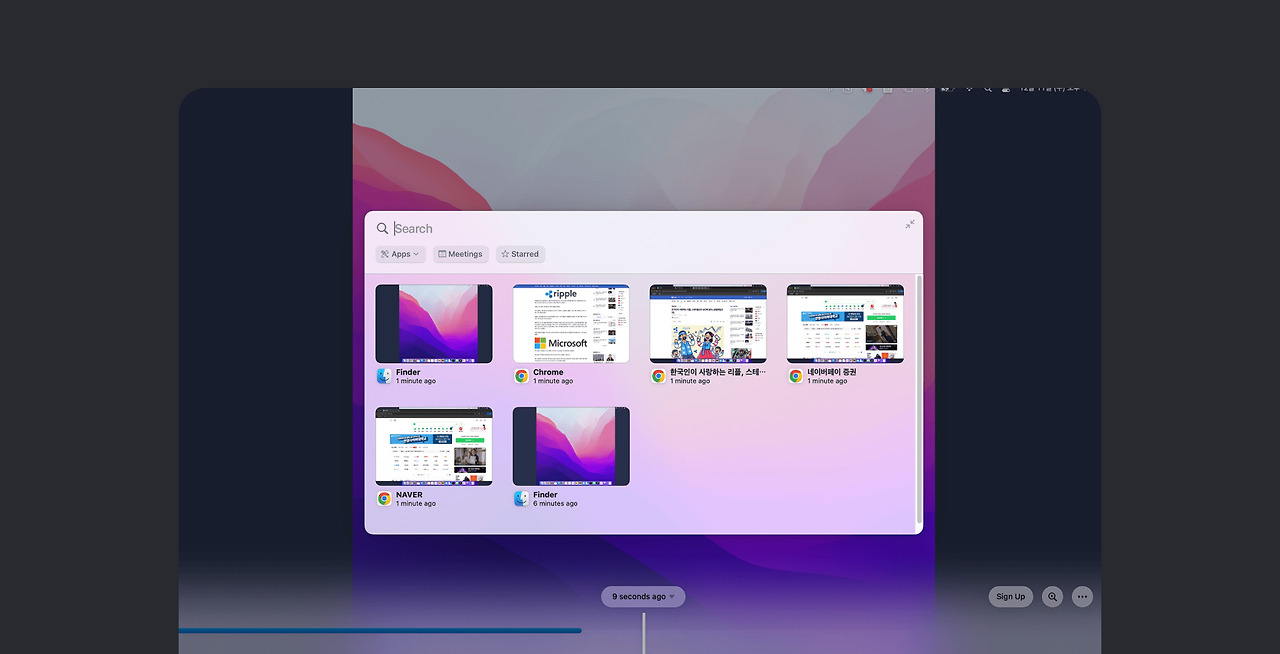Open the three-dots more options button

click(1082, 597)
